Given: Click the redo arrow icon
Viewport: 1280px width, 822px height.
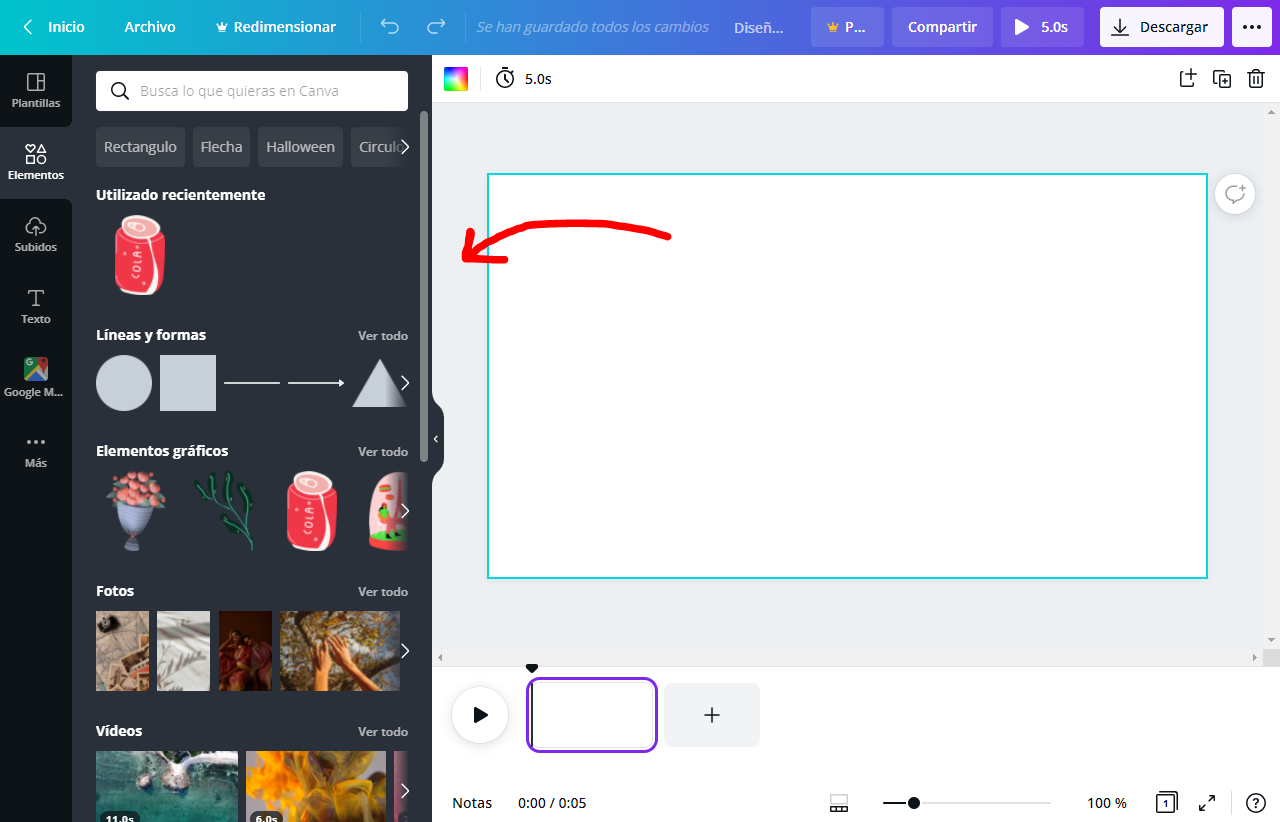Looking at the screenshot, I should (436, 27).
